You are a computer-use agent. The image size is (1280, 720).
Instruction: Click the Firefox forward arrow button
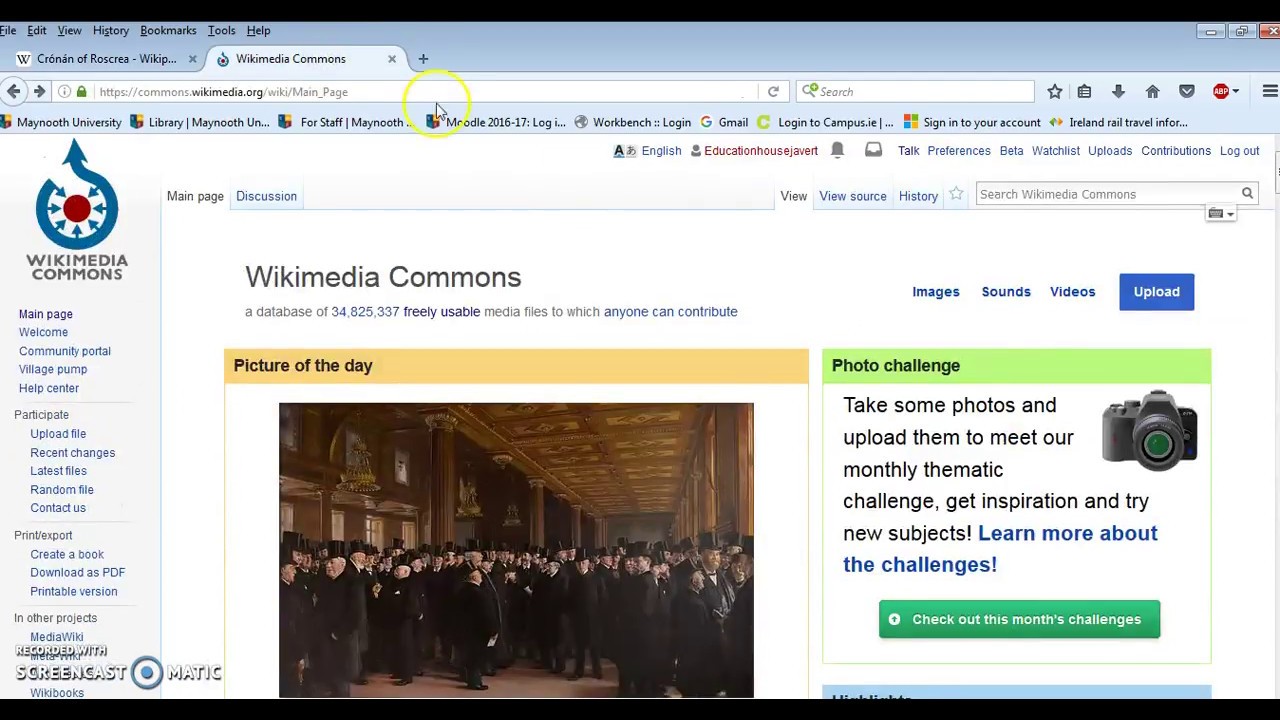click(39, 92)
